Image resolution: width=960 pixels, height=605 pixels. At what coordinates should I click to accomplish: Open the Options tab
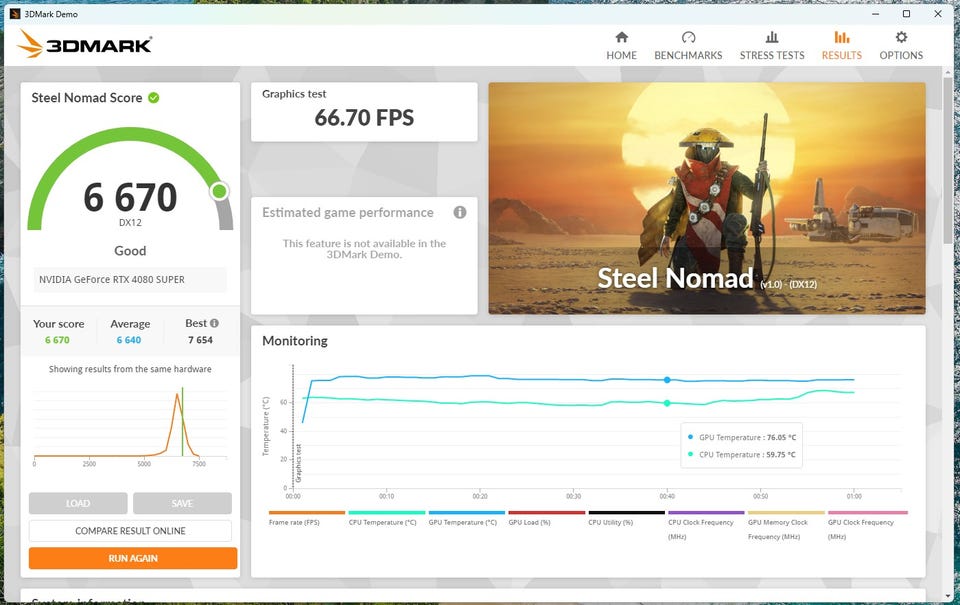[x=901, y=46]
